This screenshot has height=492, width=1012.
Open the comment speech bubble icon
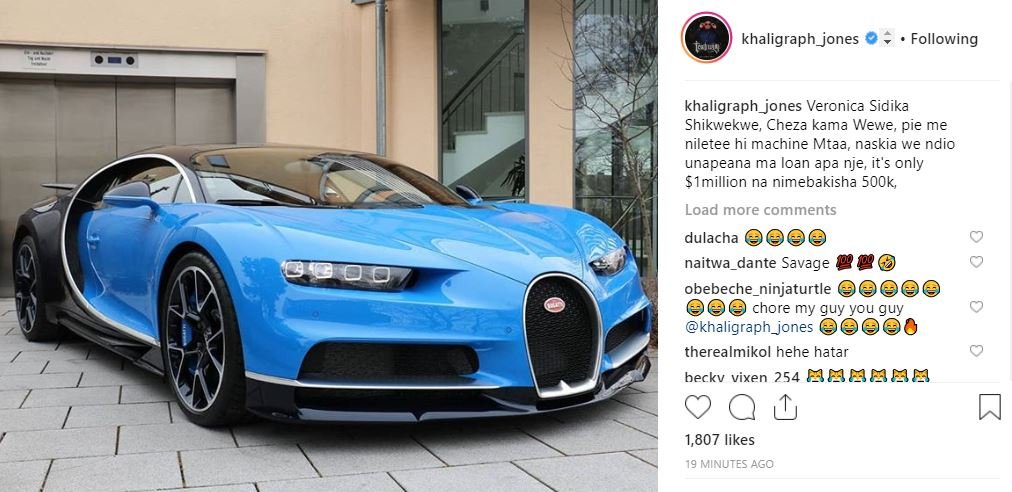[x=742, y=407]
